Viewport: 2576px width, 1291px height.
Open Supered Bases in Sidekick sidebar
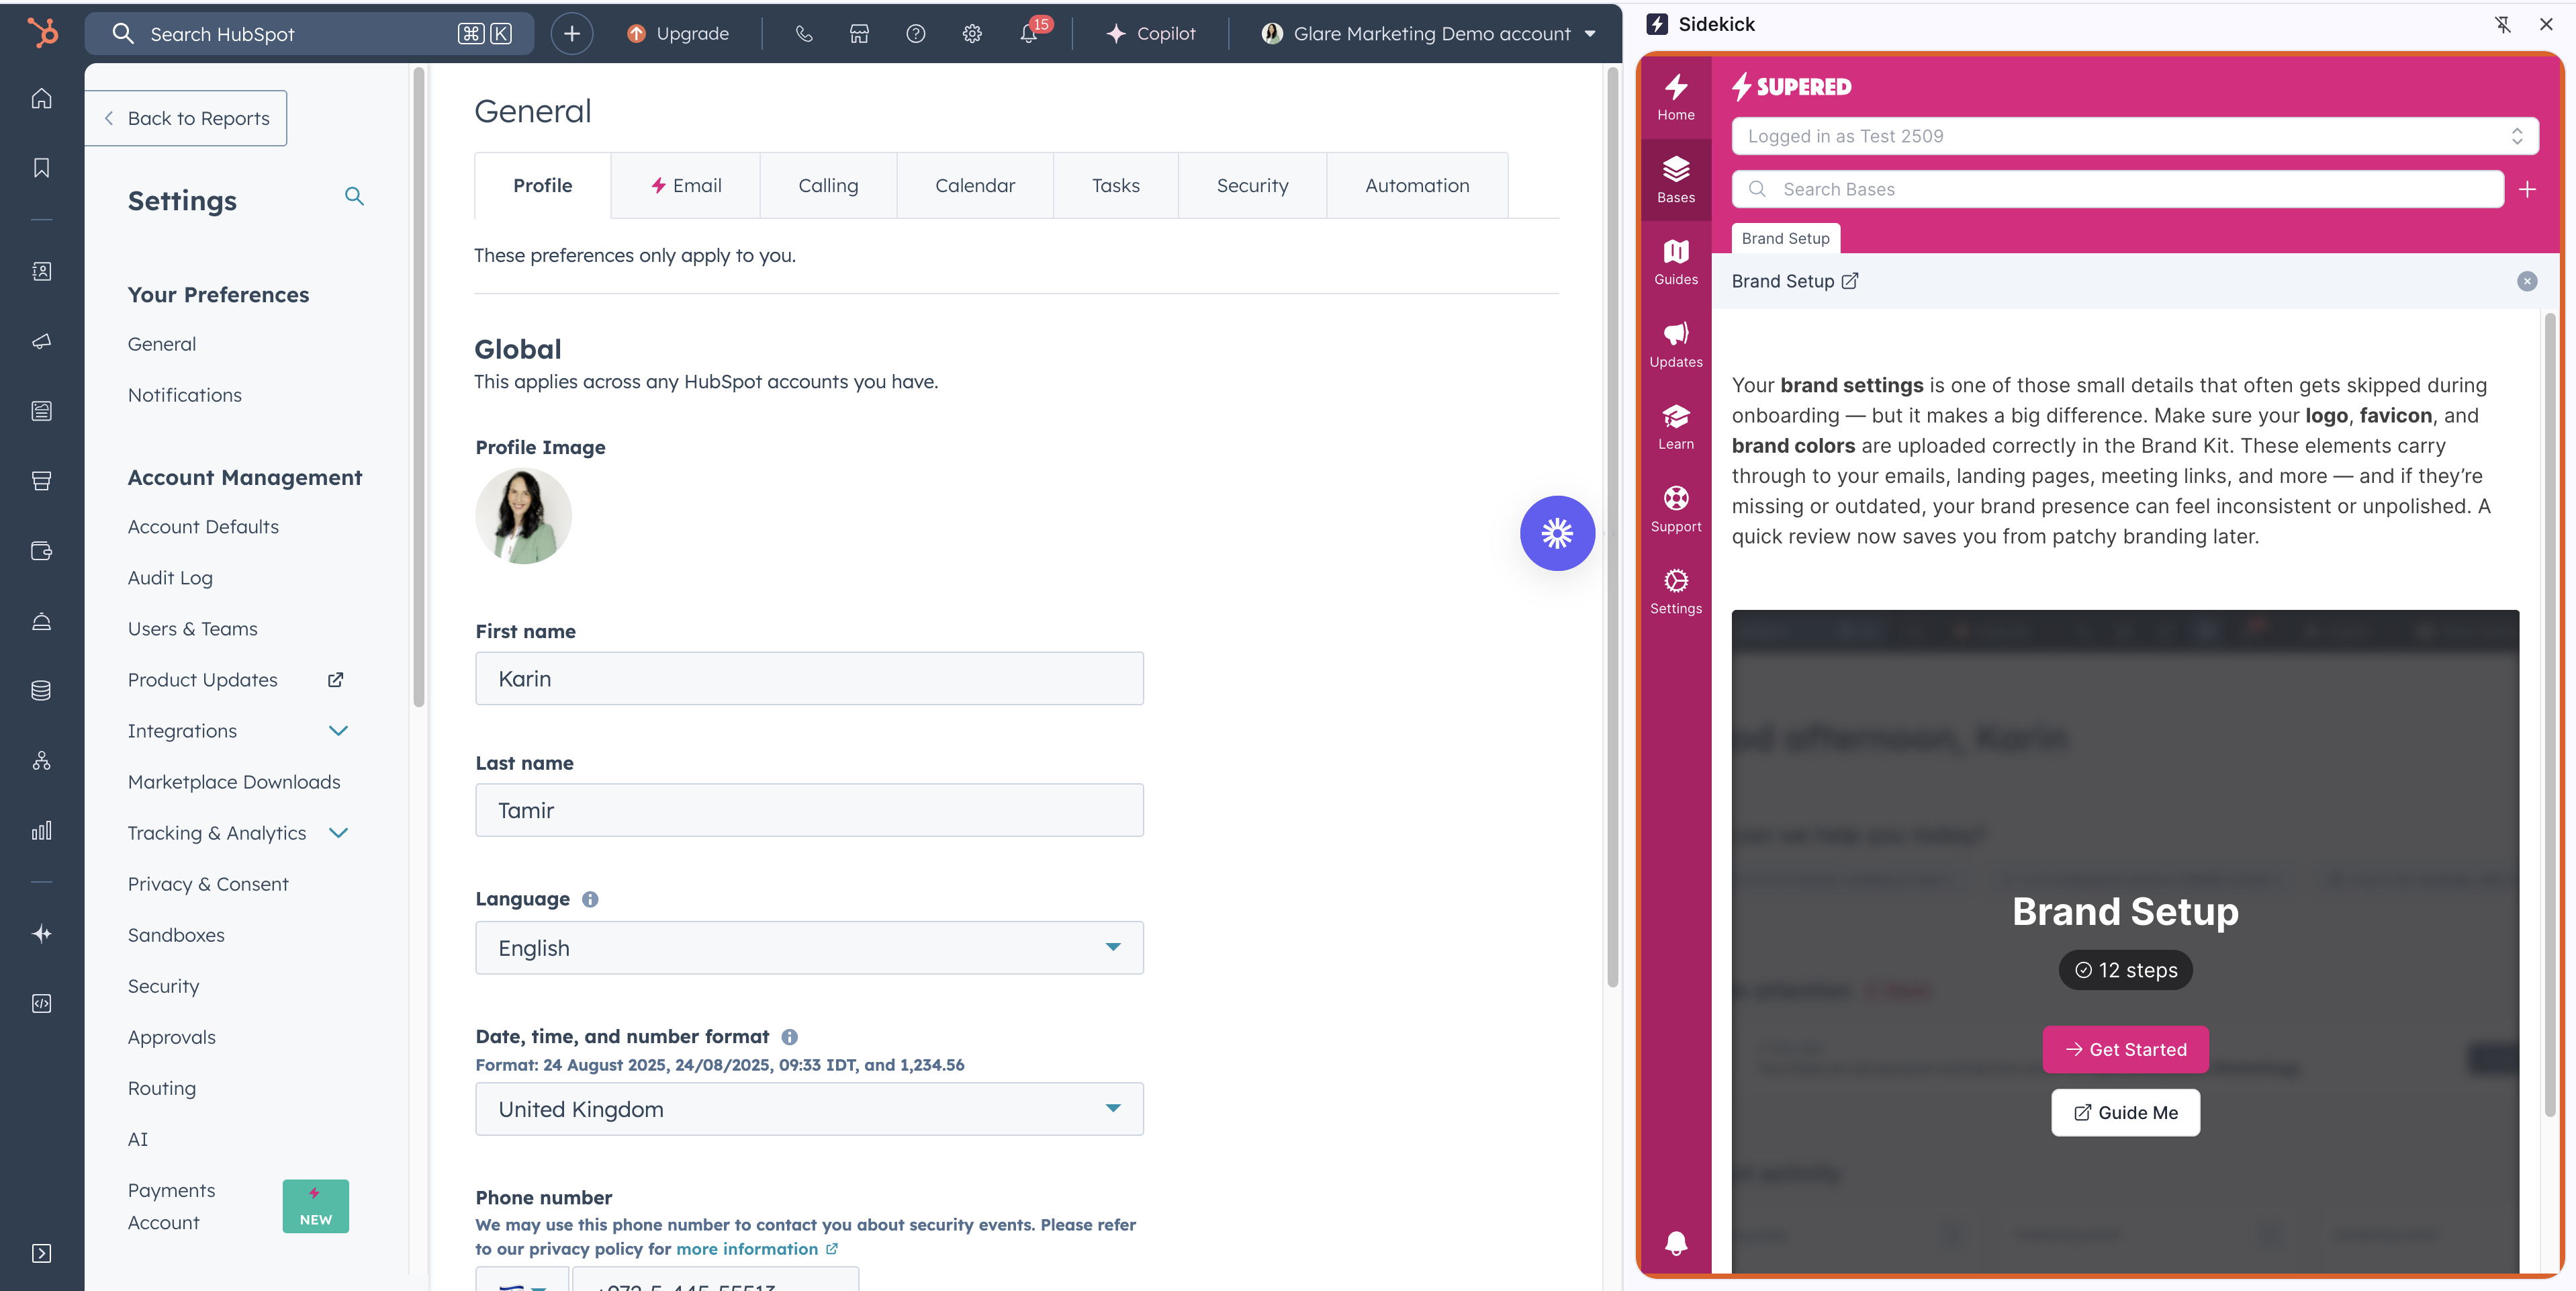pos(1675,180)
